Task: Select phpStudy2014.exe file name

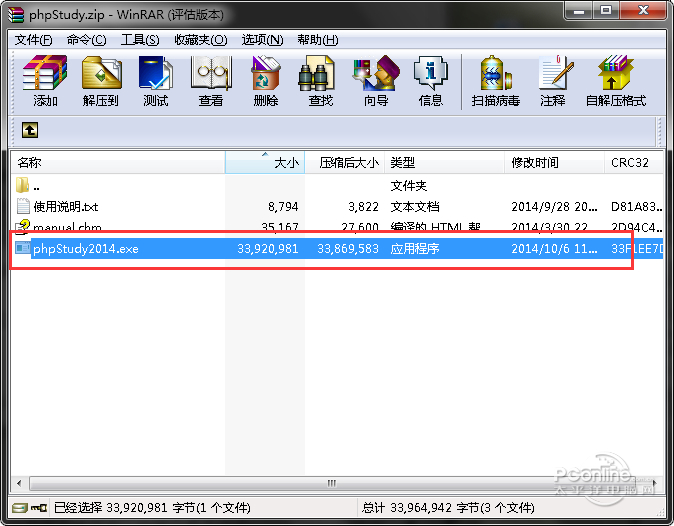Action: click(86, 249)
